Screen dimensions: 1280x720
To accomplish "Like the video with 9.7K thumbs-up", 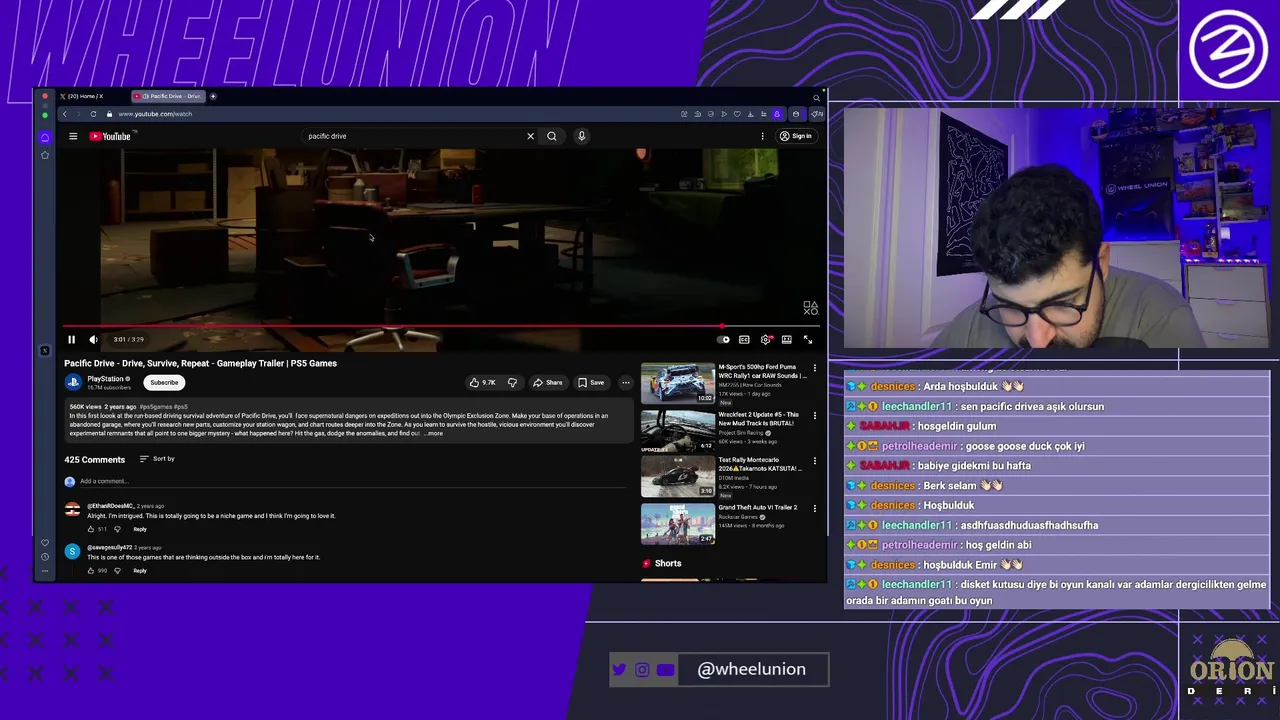I will [483, 382].
